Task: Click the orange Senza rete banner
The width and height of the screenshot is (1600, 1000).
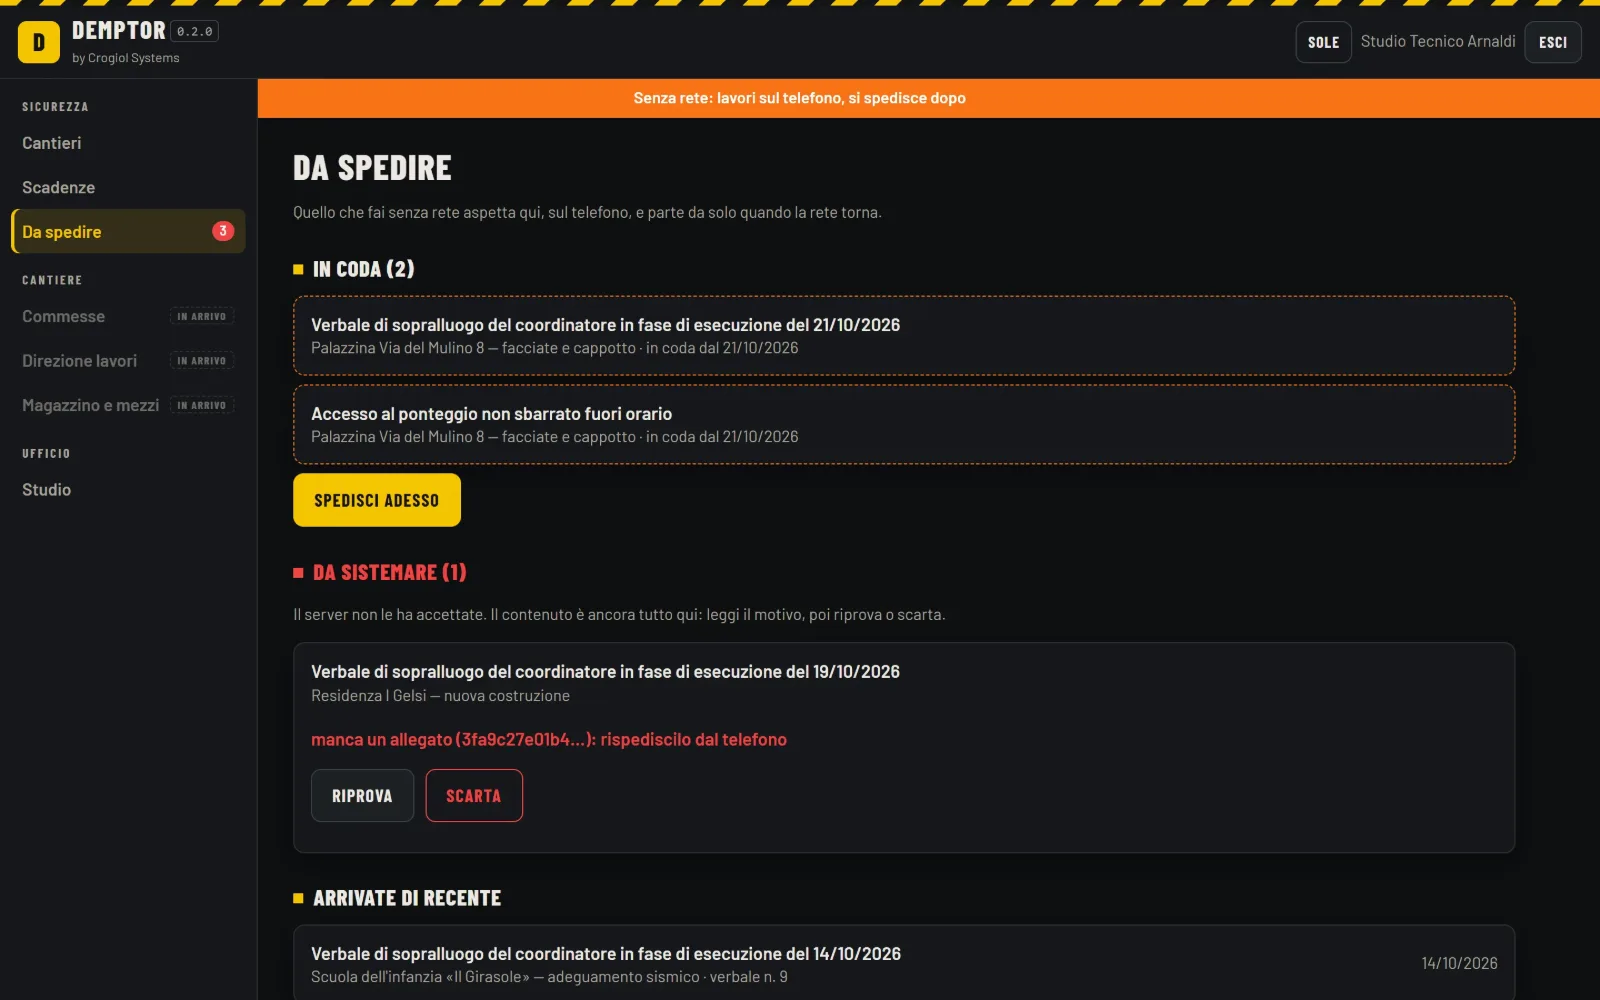Action: click(x=929, y=98)
